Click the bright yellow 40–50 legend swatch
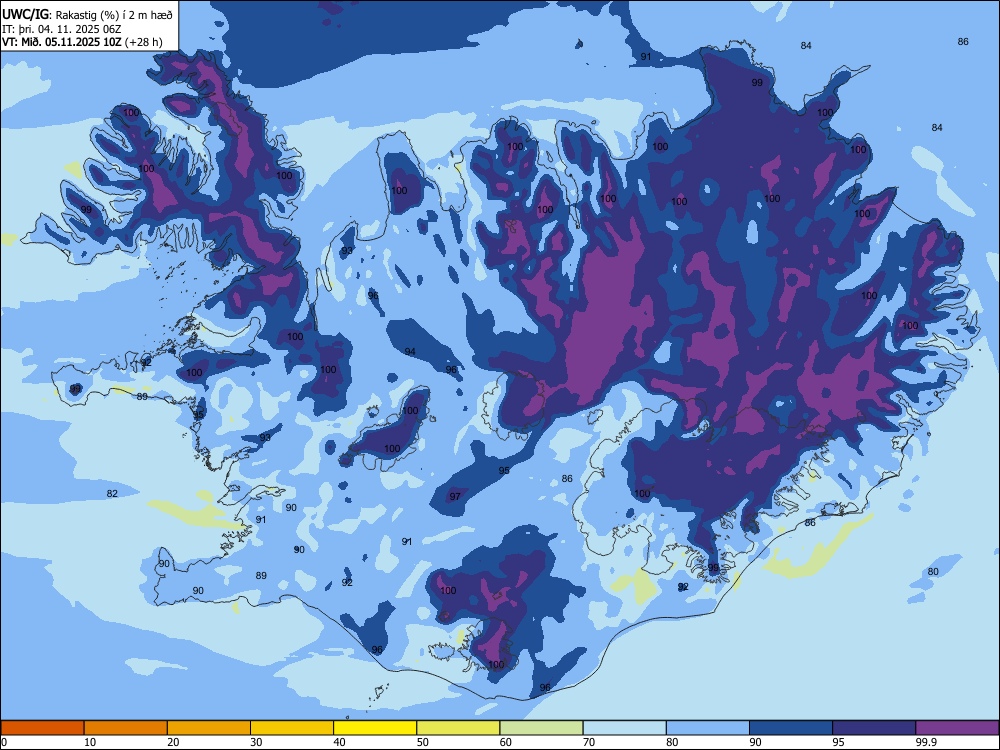Image resolution: width=1000 pixels, height=750 pixels. pos(375,728)
